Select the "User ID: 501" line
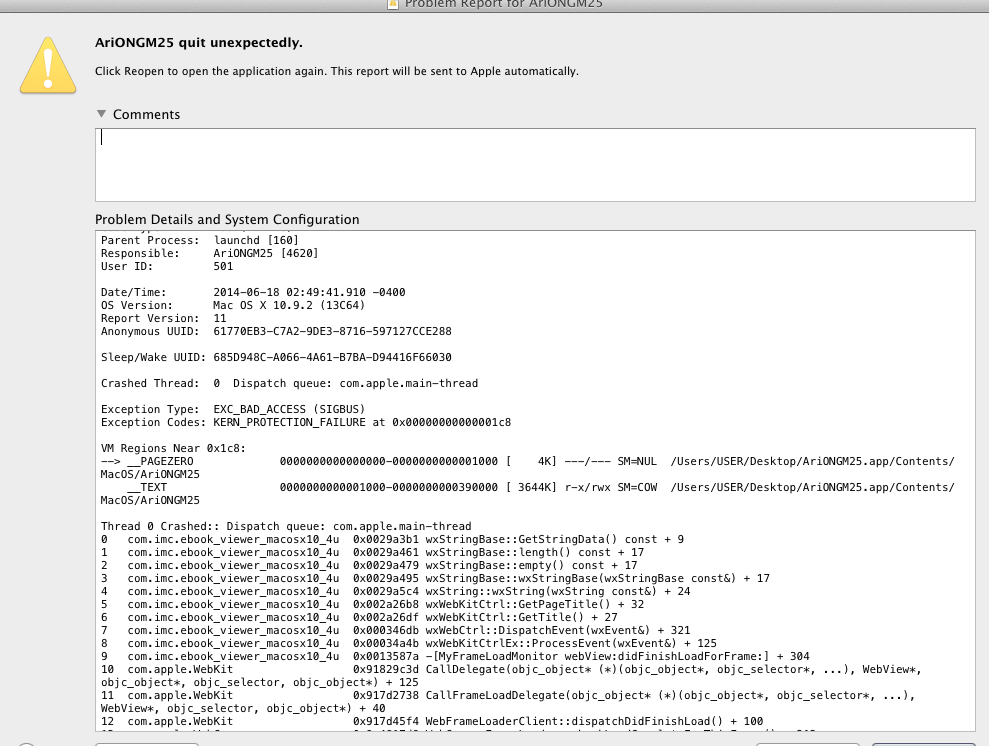989x746 pixels. pyautogui.click(x=167, y=266)
